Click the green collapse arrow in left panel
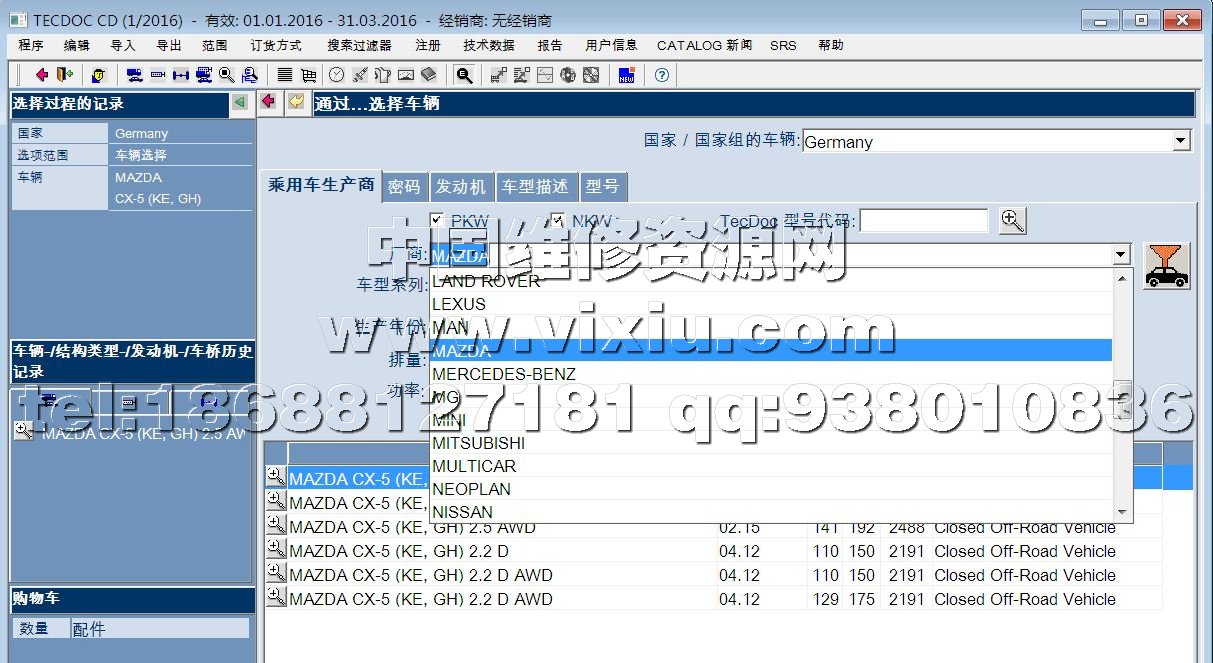This screenshot has width=1213, height=663. pyautogui.click(x=239, y=103)
